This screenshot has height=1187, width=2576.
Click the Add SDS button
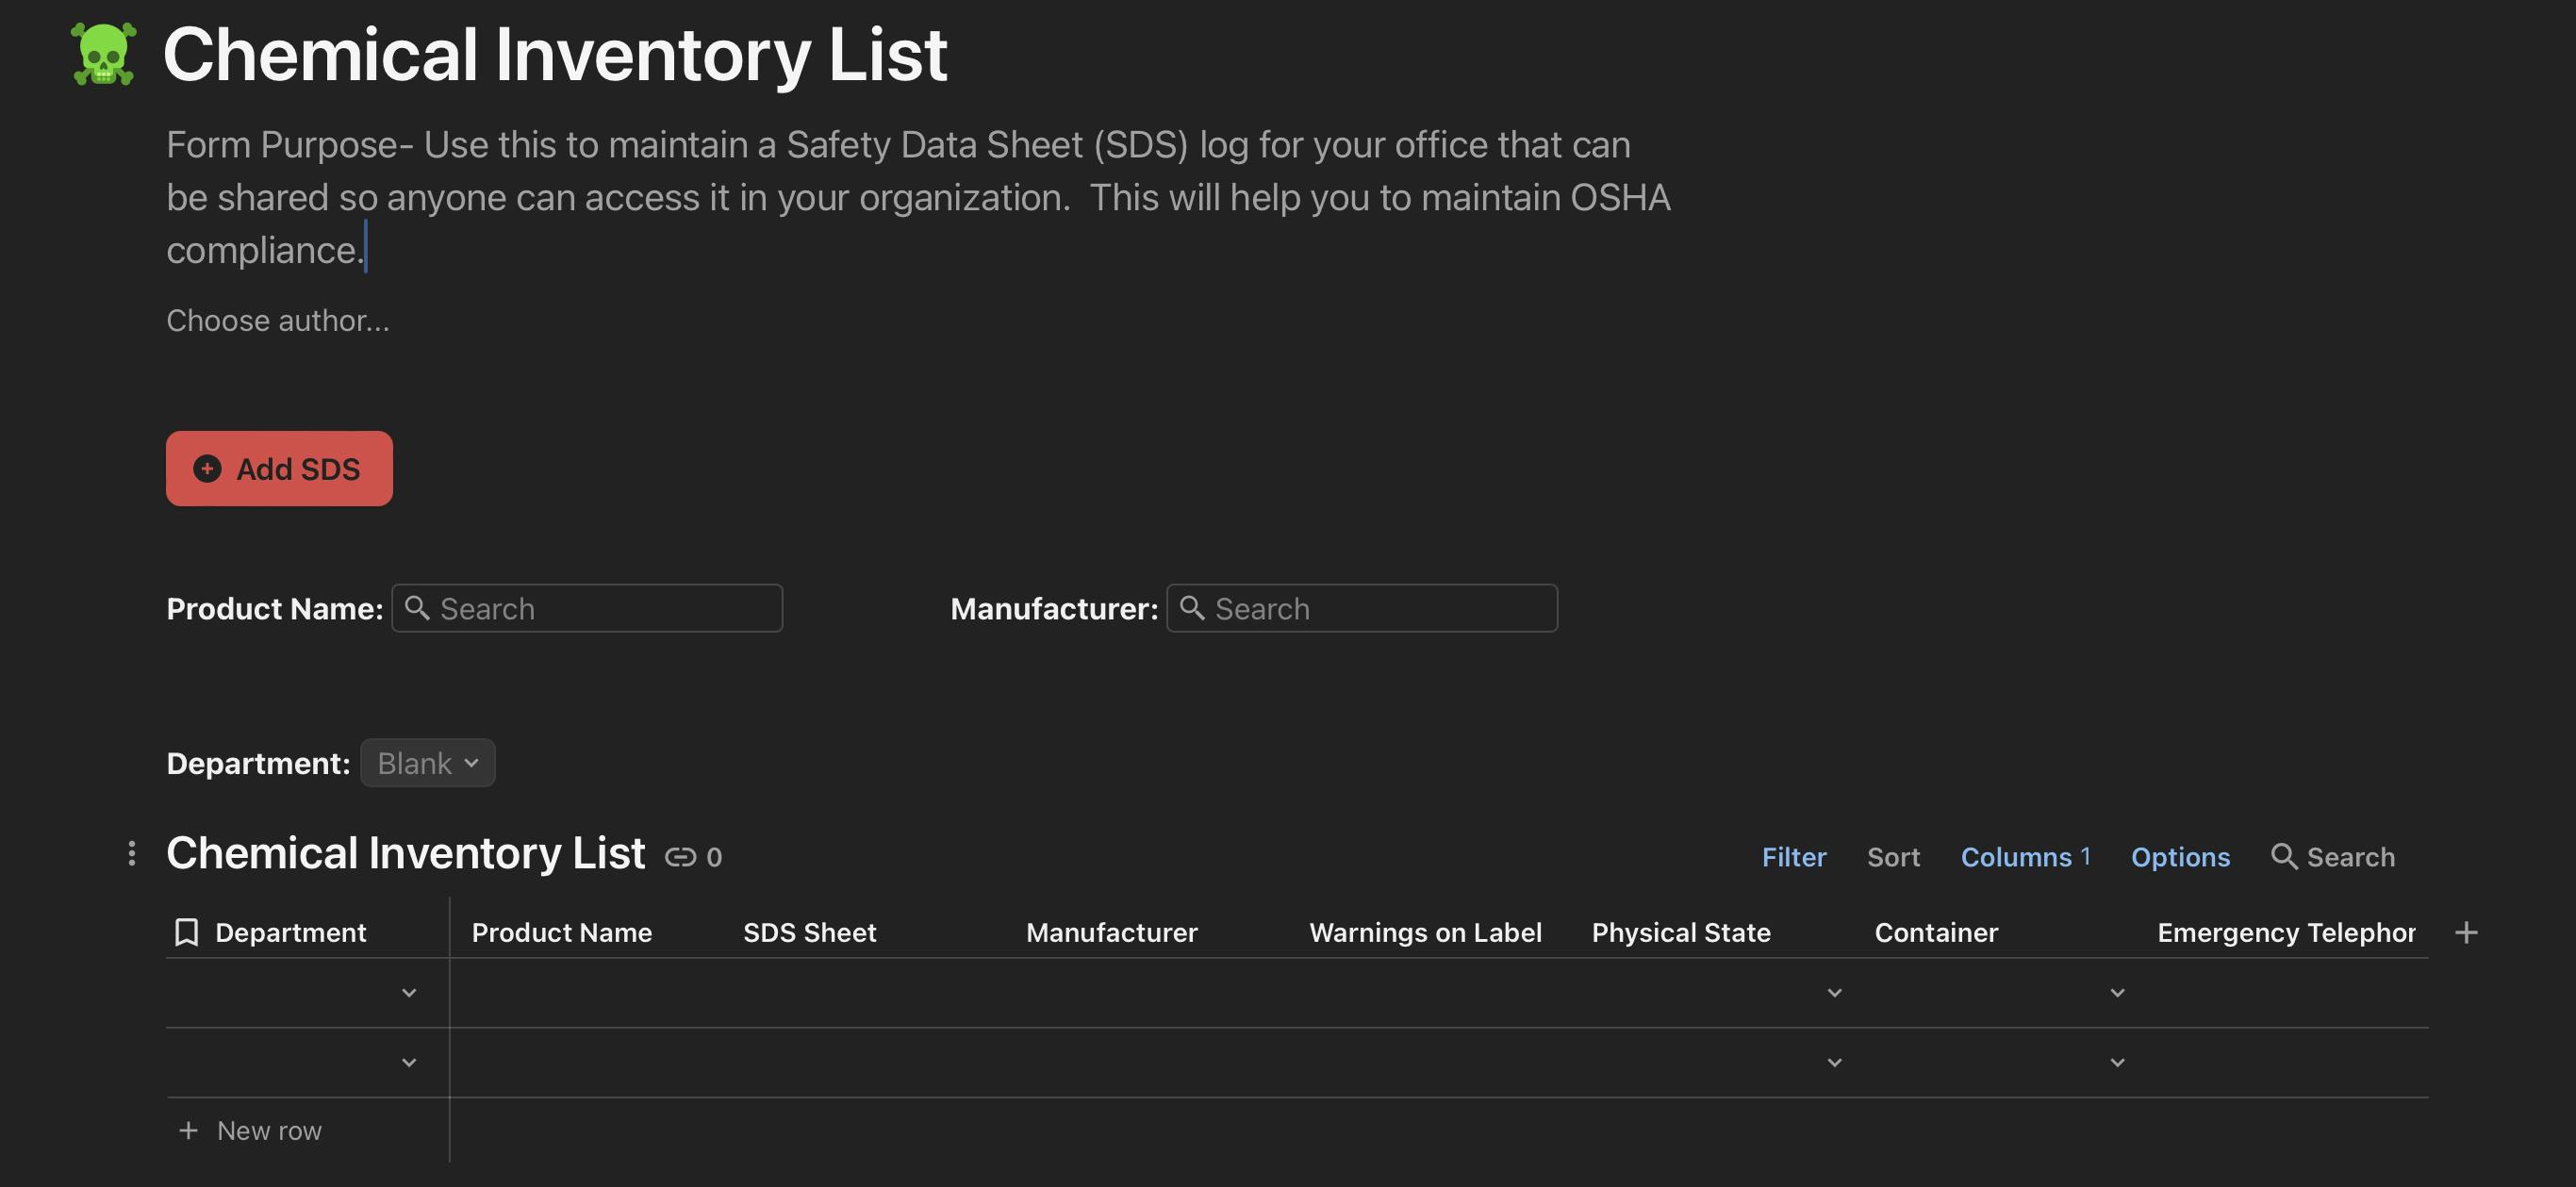point(279,468)
